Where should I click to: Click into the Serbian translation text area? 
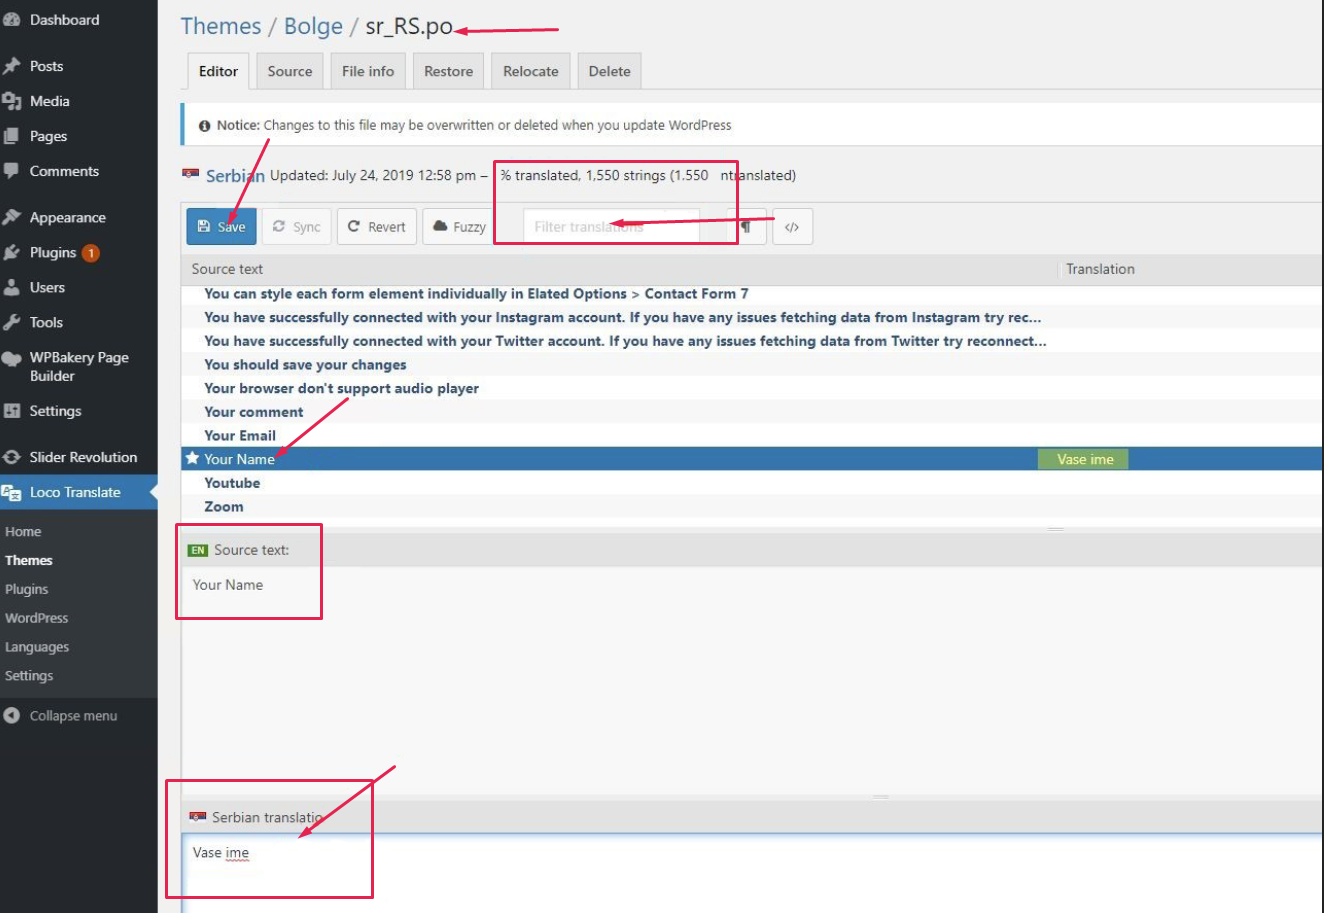752,872
